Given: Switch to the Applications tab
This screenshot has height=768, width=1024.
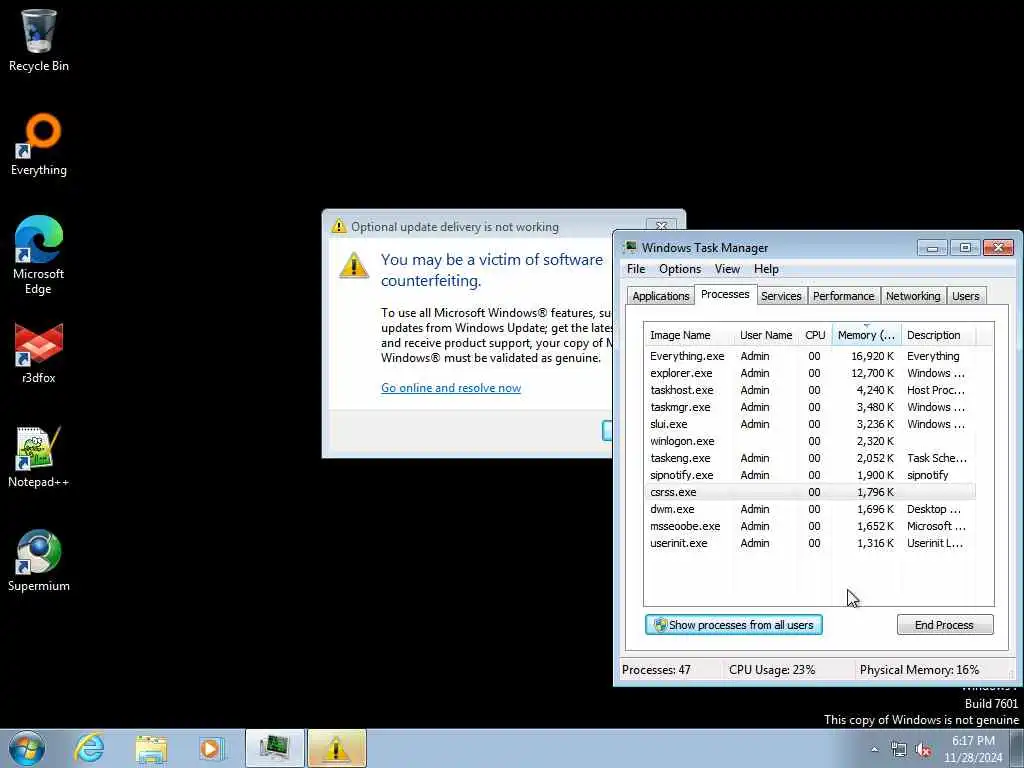Looking at the screenshot, I should click(x=660, y=296).
